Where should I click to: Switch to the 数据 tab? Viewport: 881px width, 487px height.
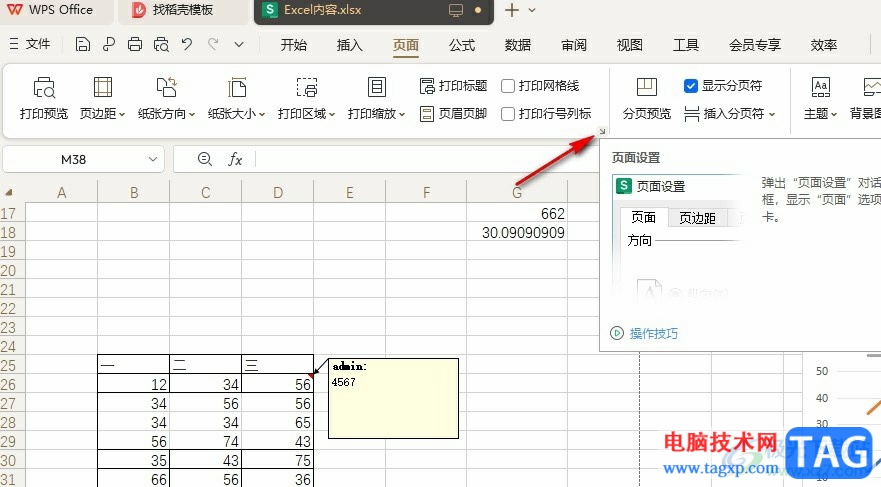517,45
